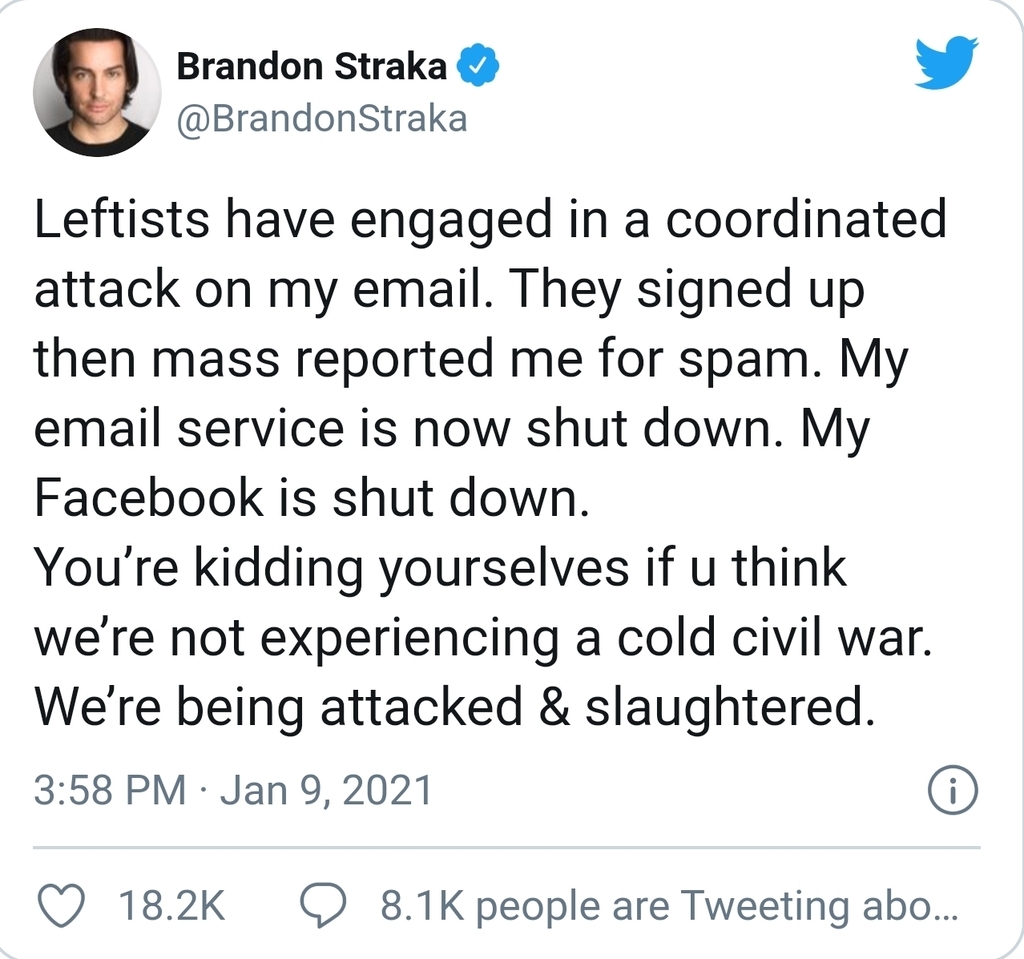Screen dimensions: 1024x959
Task: Click the line mentioning "cold civil war"
Action: (483, 638)
